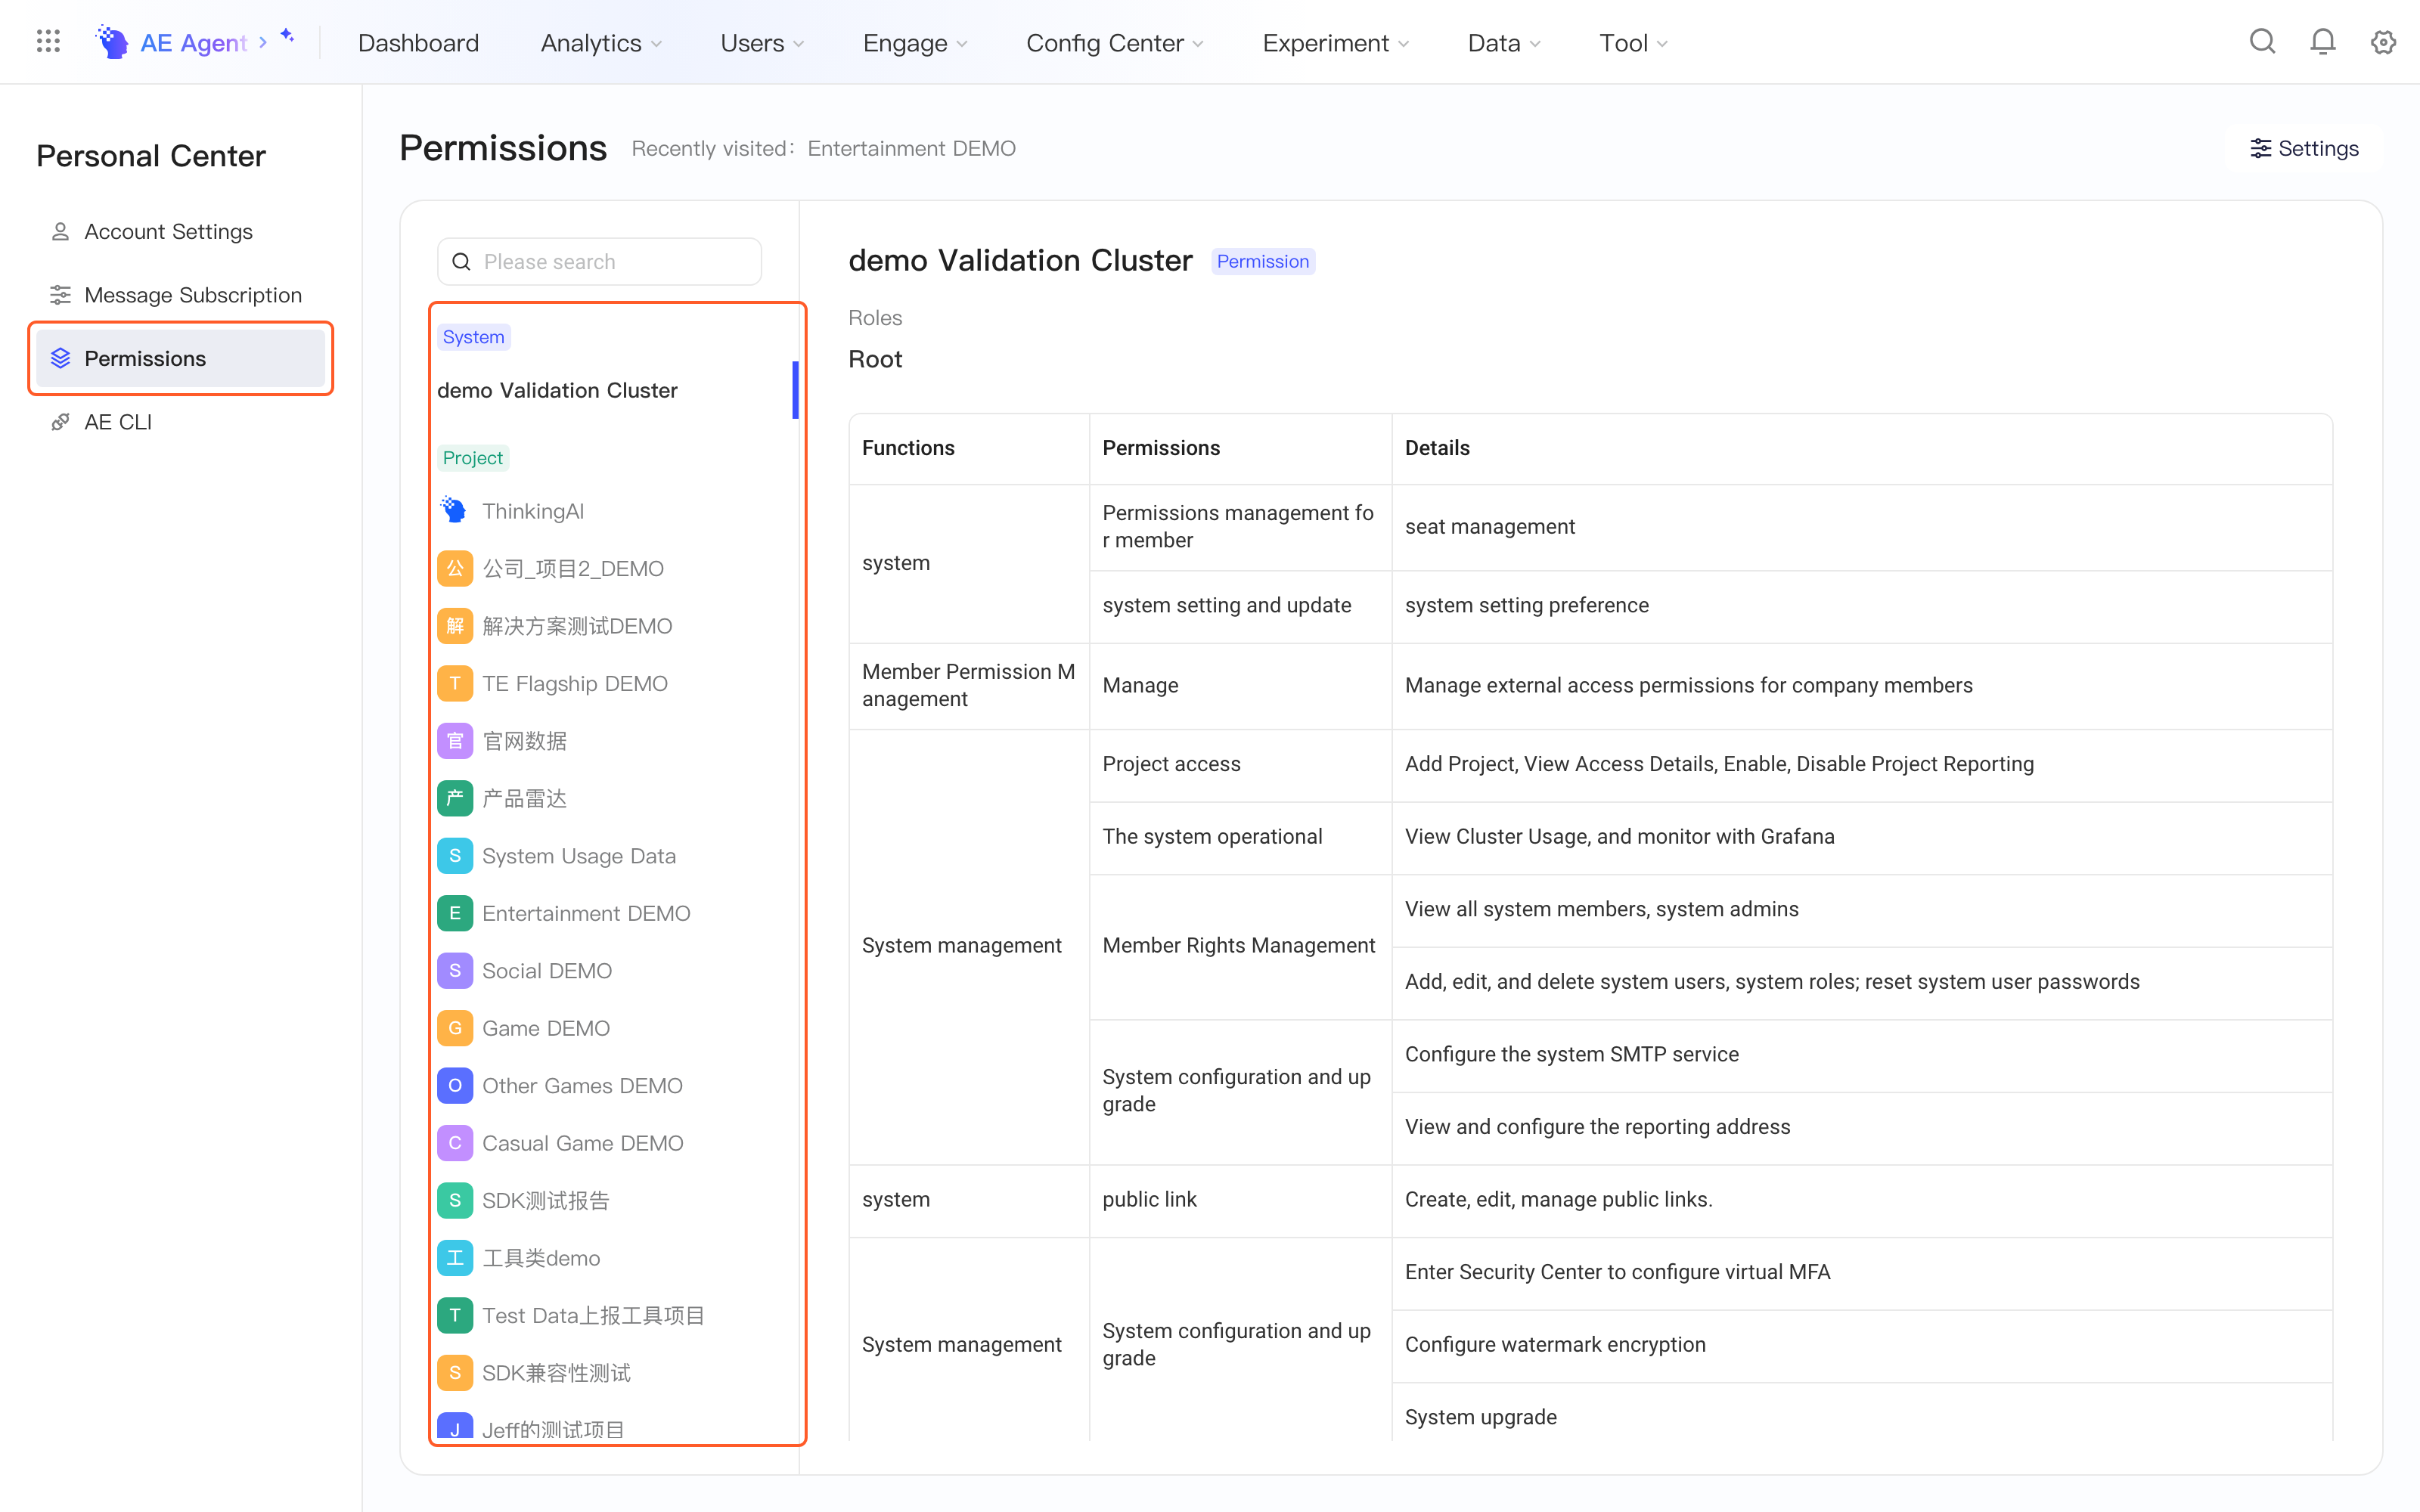The image size is (2420, 1512).
Task: Click in the Please search field
Action: pyautogui.click(x=599, y=261)
